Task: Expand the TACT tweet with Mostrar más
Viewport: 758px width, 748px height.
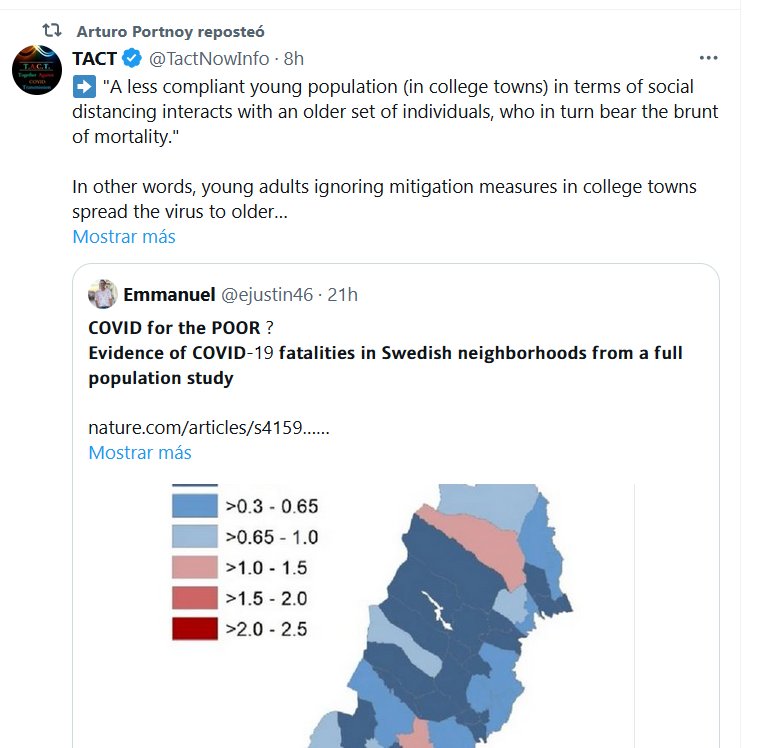Action: (x=123, y=237)
